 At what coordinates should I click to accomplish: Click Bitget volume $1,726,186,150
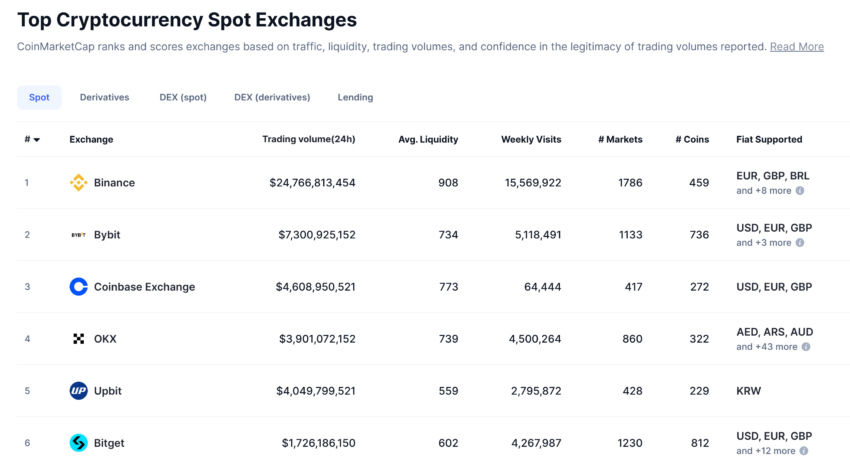(318, 443)
